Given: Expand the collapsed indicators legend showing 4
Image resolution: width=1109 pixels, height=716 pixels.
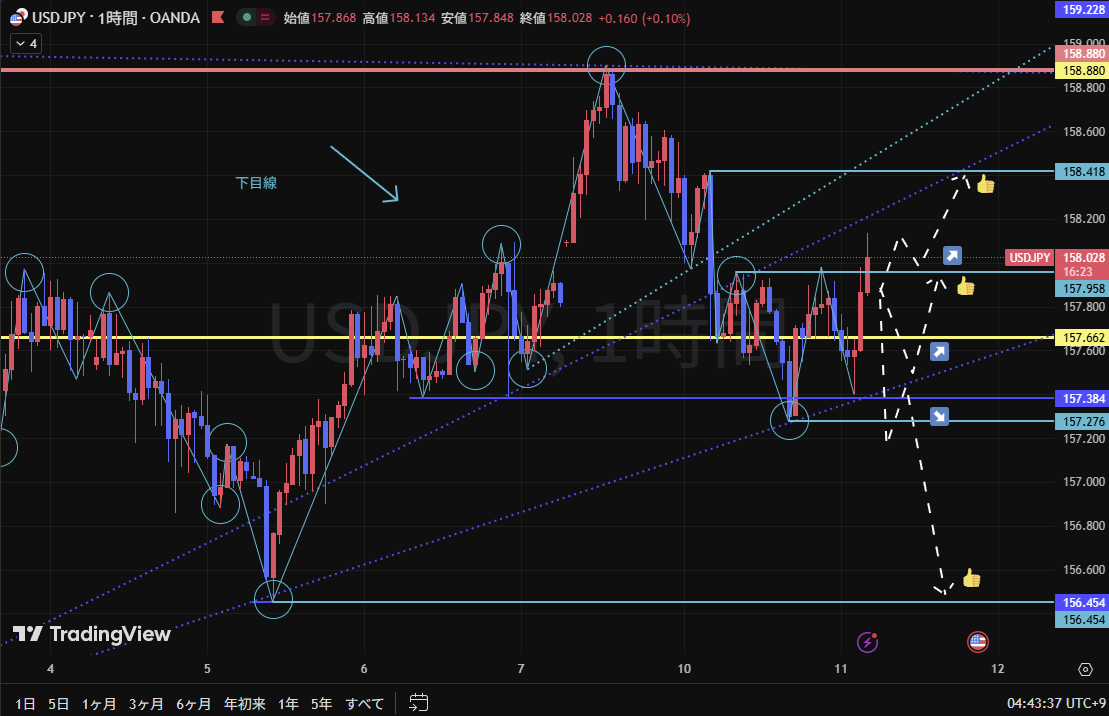Looking at the screenshot, I should (25, 44).
